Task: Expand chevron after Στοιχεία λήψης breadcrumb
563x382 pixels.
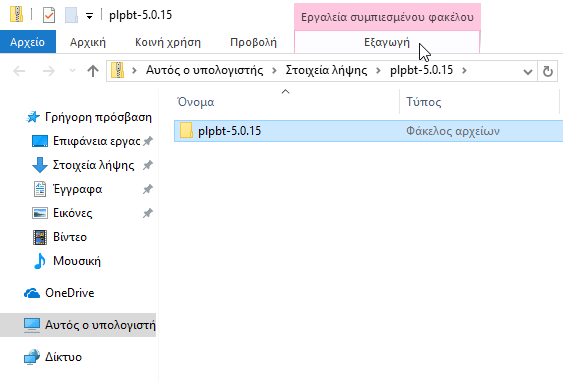Action: coord(378,70)
